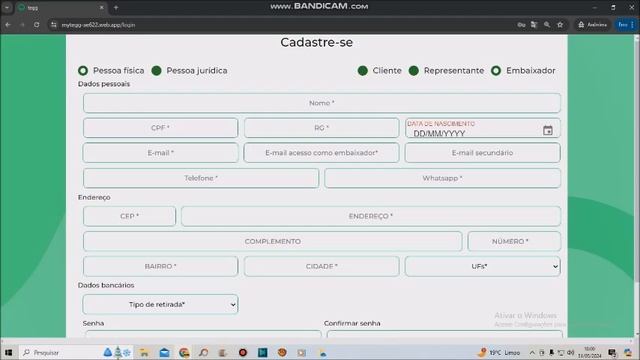Click the Endereço section label
This screenshot has height=360, width=640.
(x=94, y=197)
